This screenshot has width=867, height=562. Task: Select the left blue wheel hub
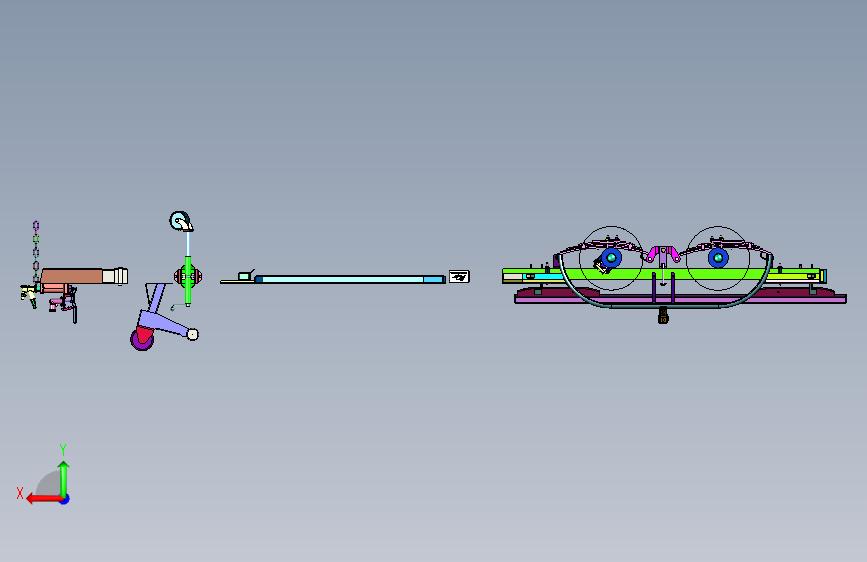click(x=611, y=258)
